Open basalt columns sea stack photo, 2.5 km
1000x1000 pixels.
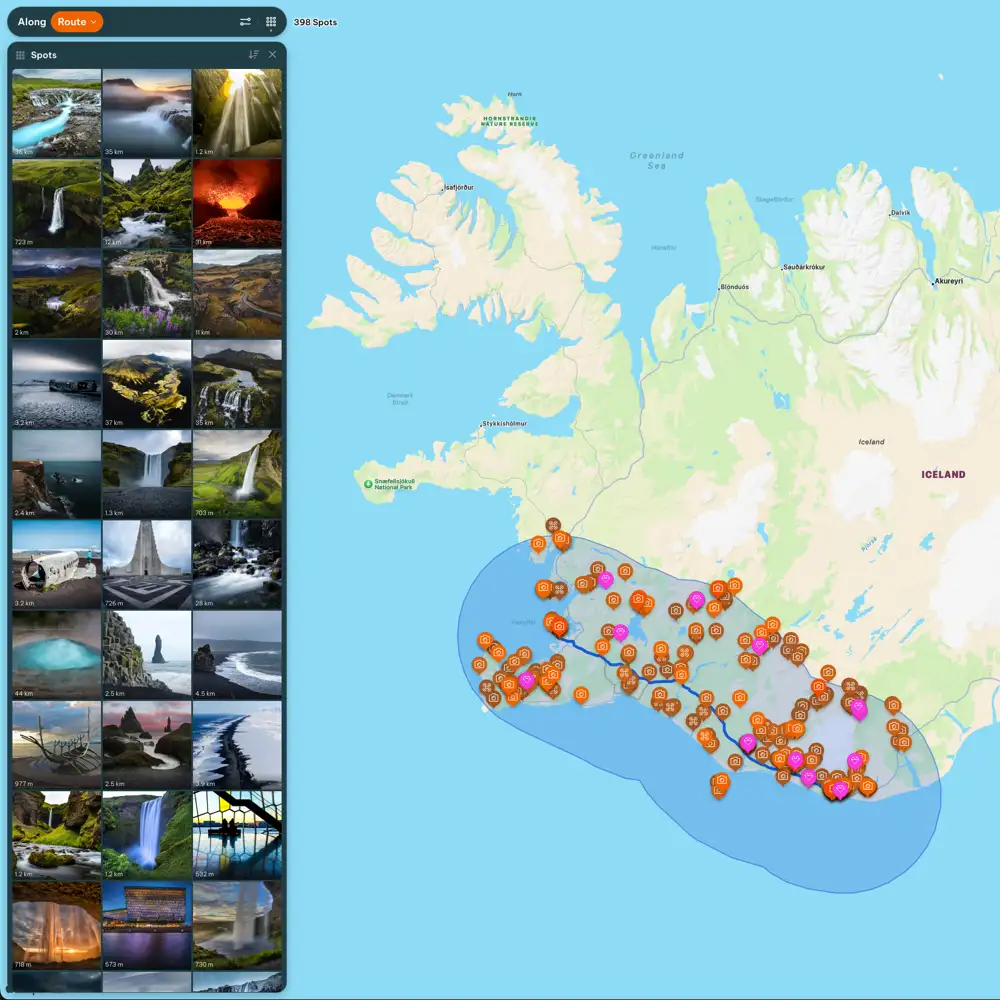147,654
